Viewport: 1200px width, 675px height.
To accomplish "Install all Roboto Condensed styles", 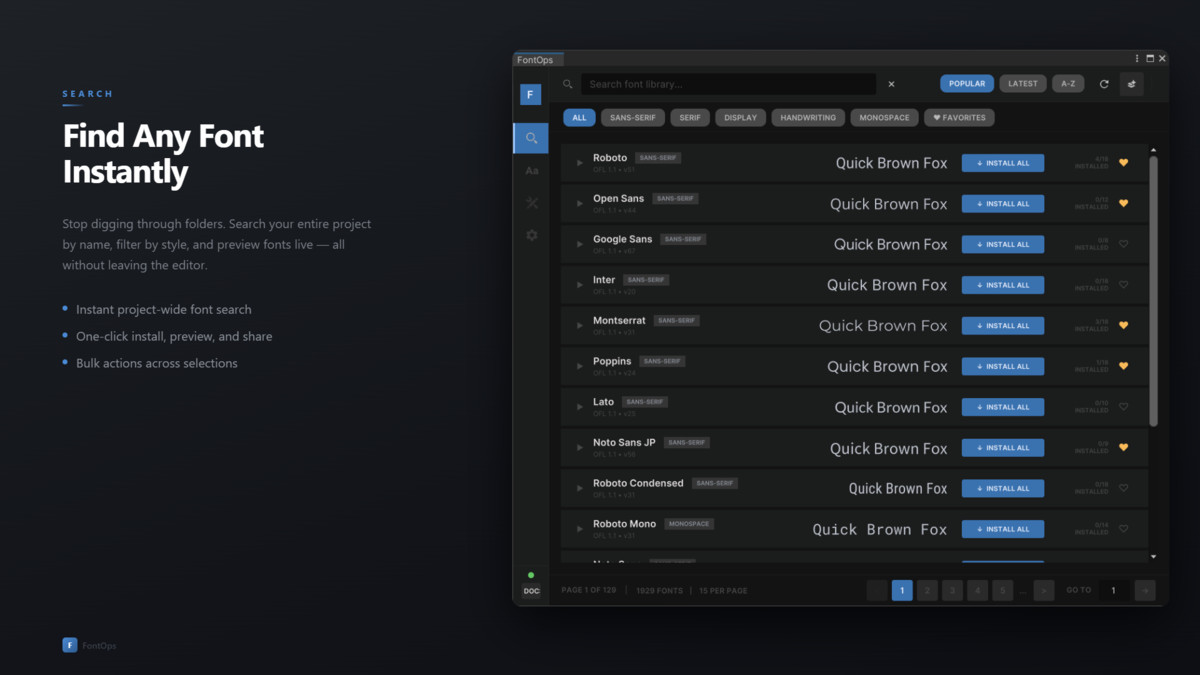I will (x=1003, y=488).
